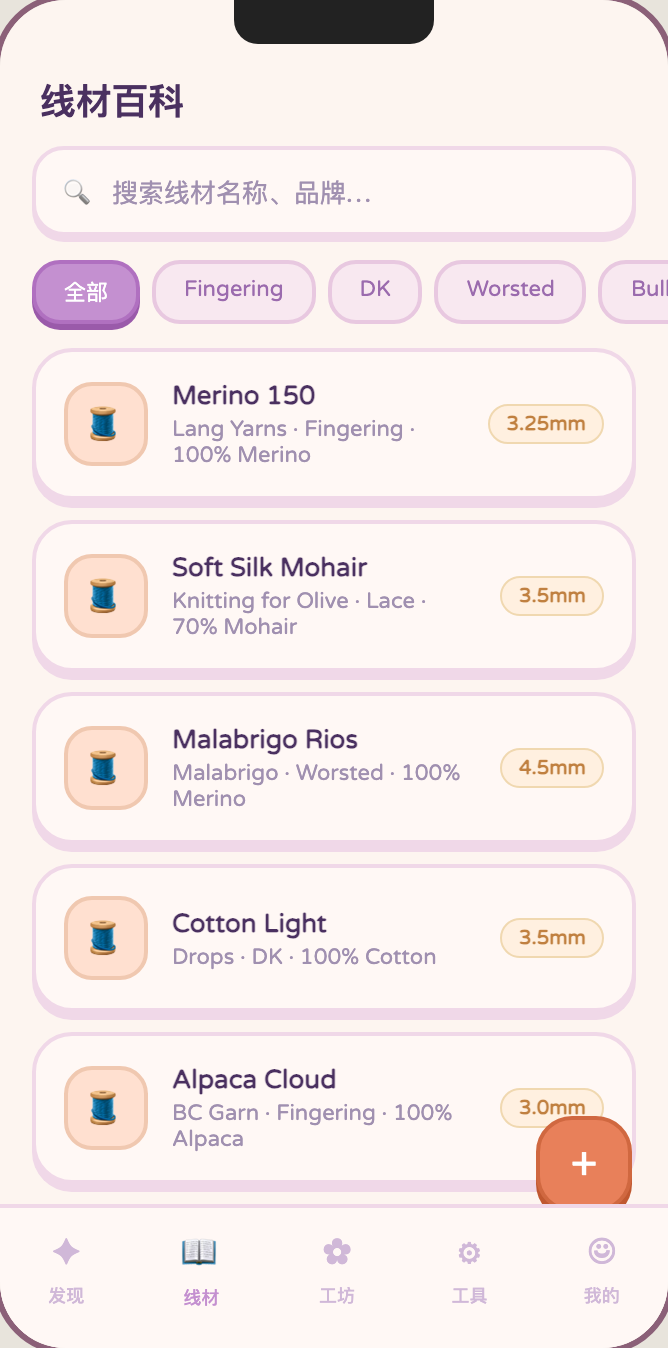Tap the Alpaca Cloud spool icon
The image size is (668, 1348).
(x=105, y=1108)
